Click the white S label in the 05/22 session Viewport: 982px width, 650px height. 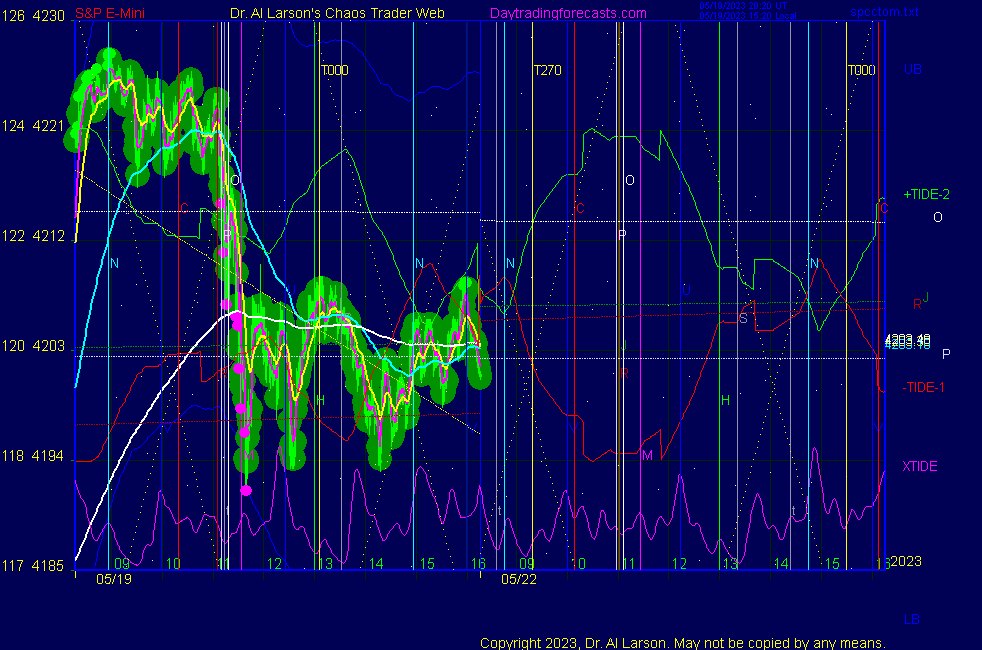[743, 319]
